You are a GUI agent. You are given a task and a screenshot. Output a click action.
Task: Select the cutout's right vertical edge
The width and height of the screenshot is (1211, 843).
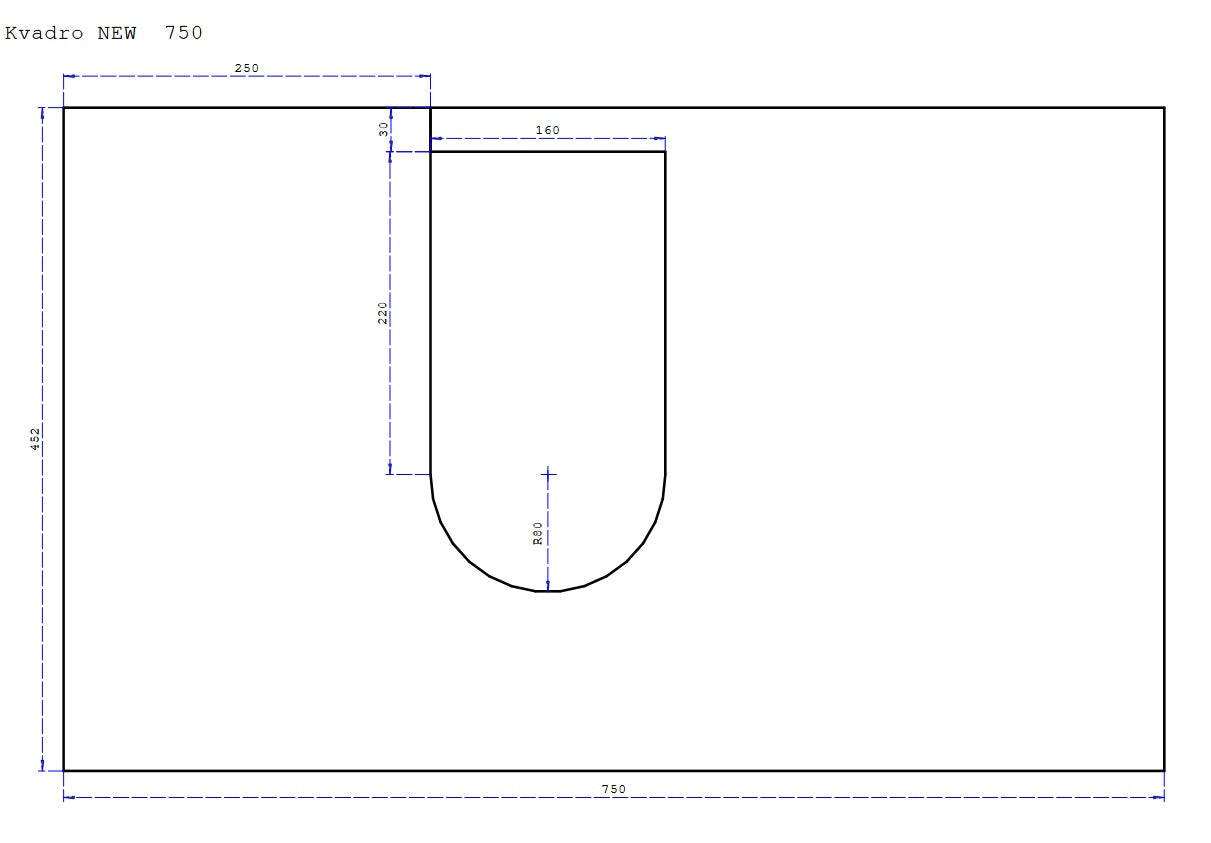pyautogui.click(x=665, y=312)
